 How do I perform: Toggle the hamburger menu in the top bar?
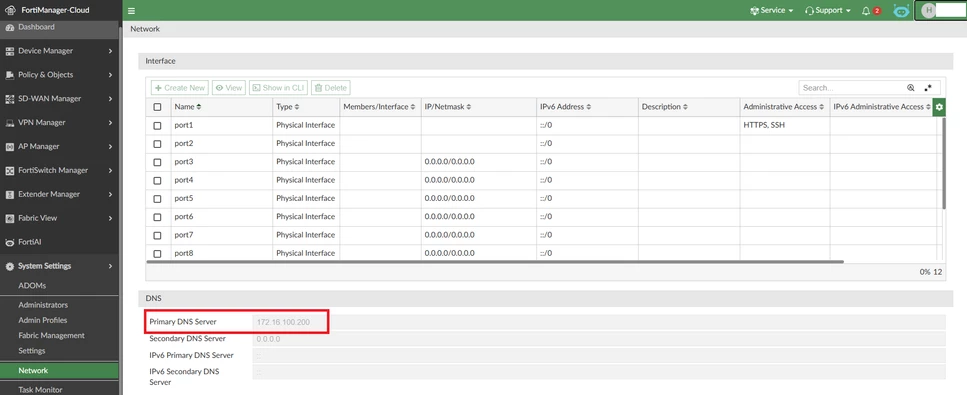[x=131, y=10]
